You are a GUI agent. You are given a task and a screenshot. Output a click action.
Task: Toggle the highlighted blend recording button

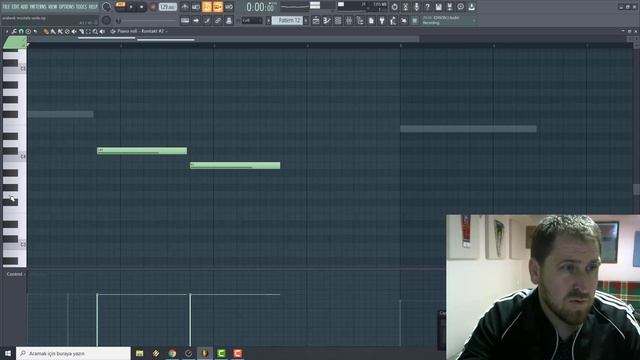tap(218, 7)
